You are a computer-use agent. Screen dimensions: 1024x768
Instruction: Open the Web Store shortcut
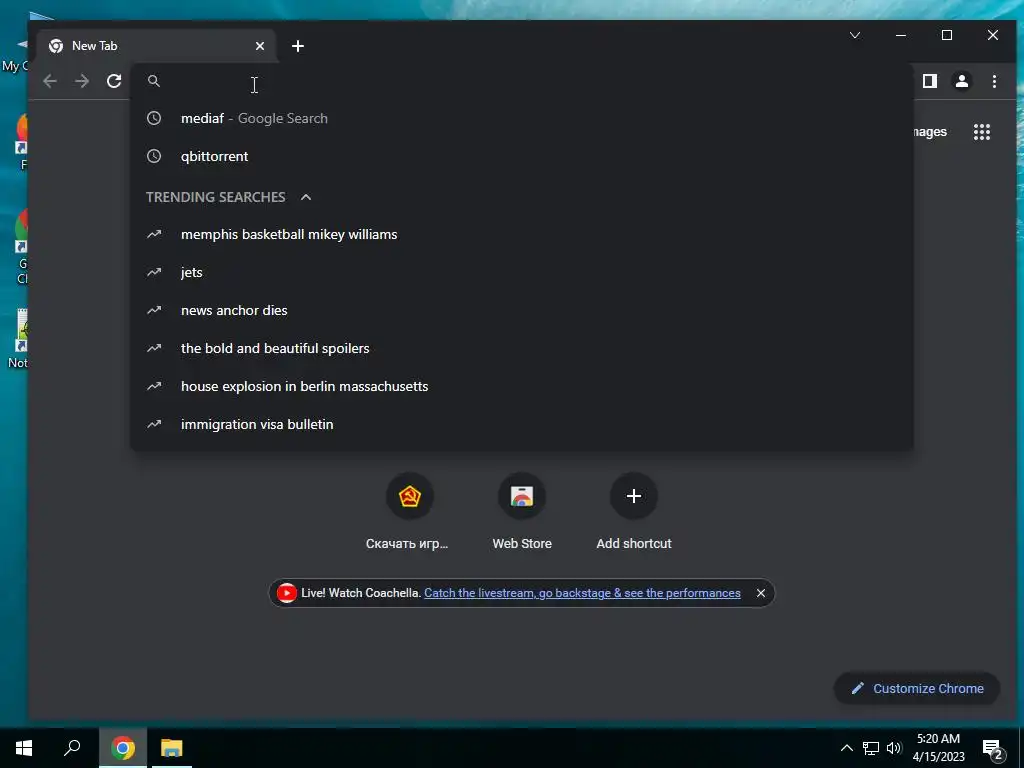[x=522, y=511]
